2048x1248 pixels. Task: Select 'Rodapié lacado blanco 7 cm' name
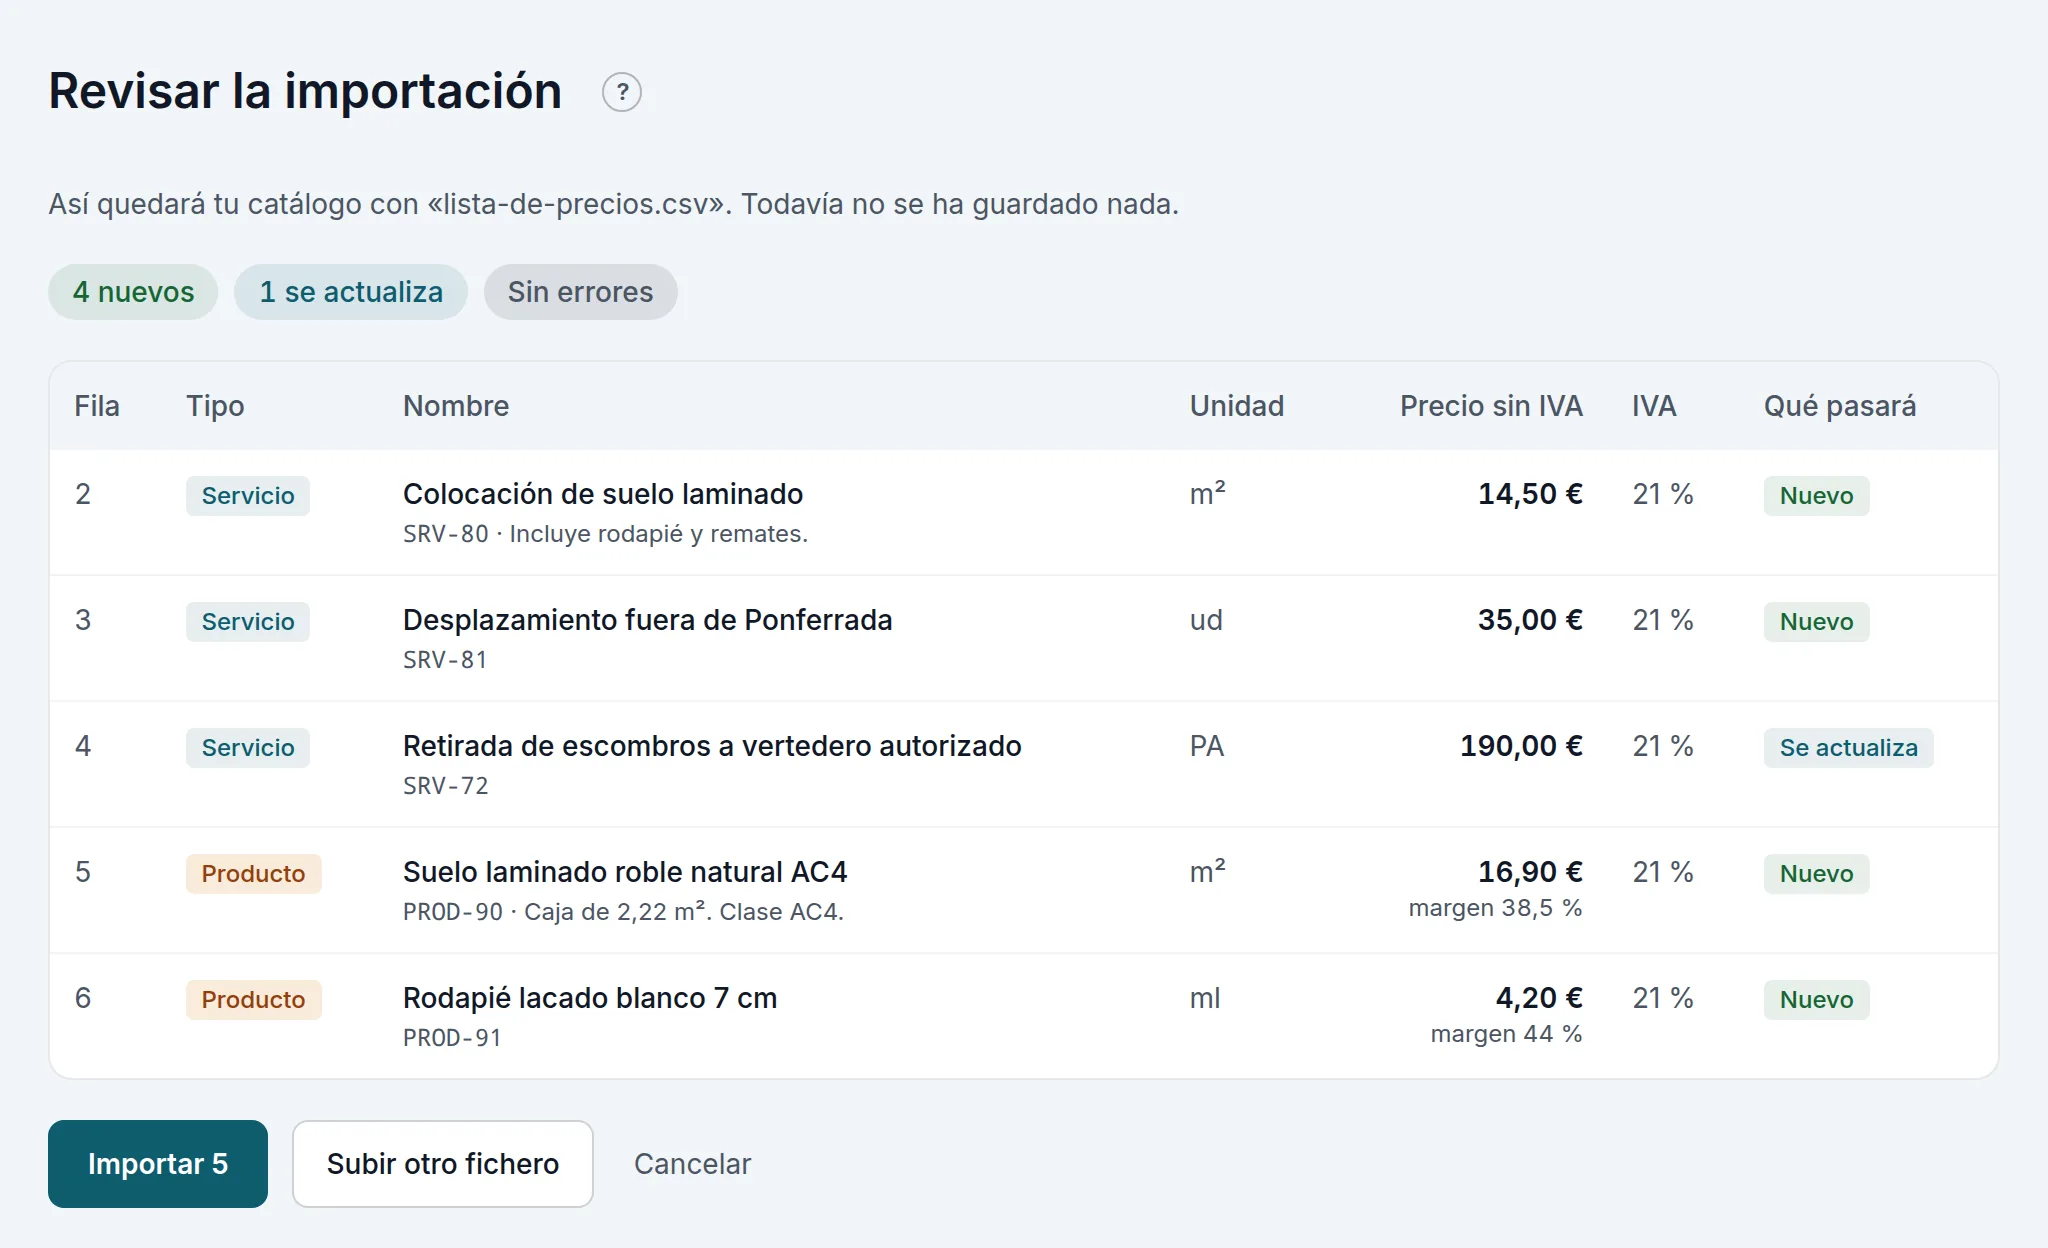coord(590,998)
